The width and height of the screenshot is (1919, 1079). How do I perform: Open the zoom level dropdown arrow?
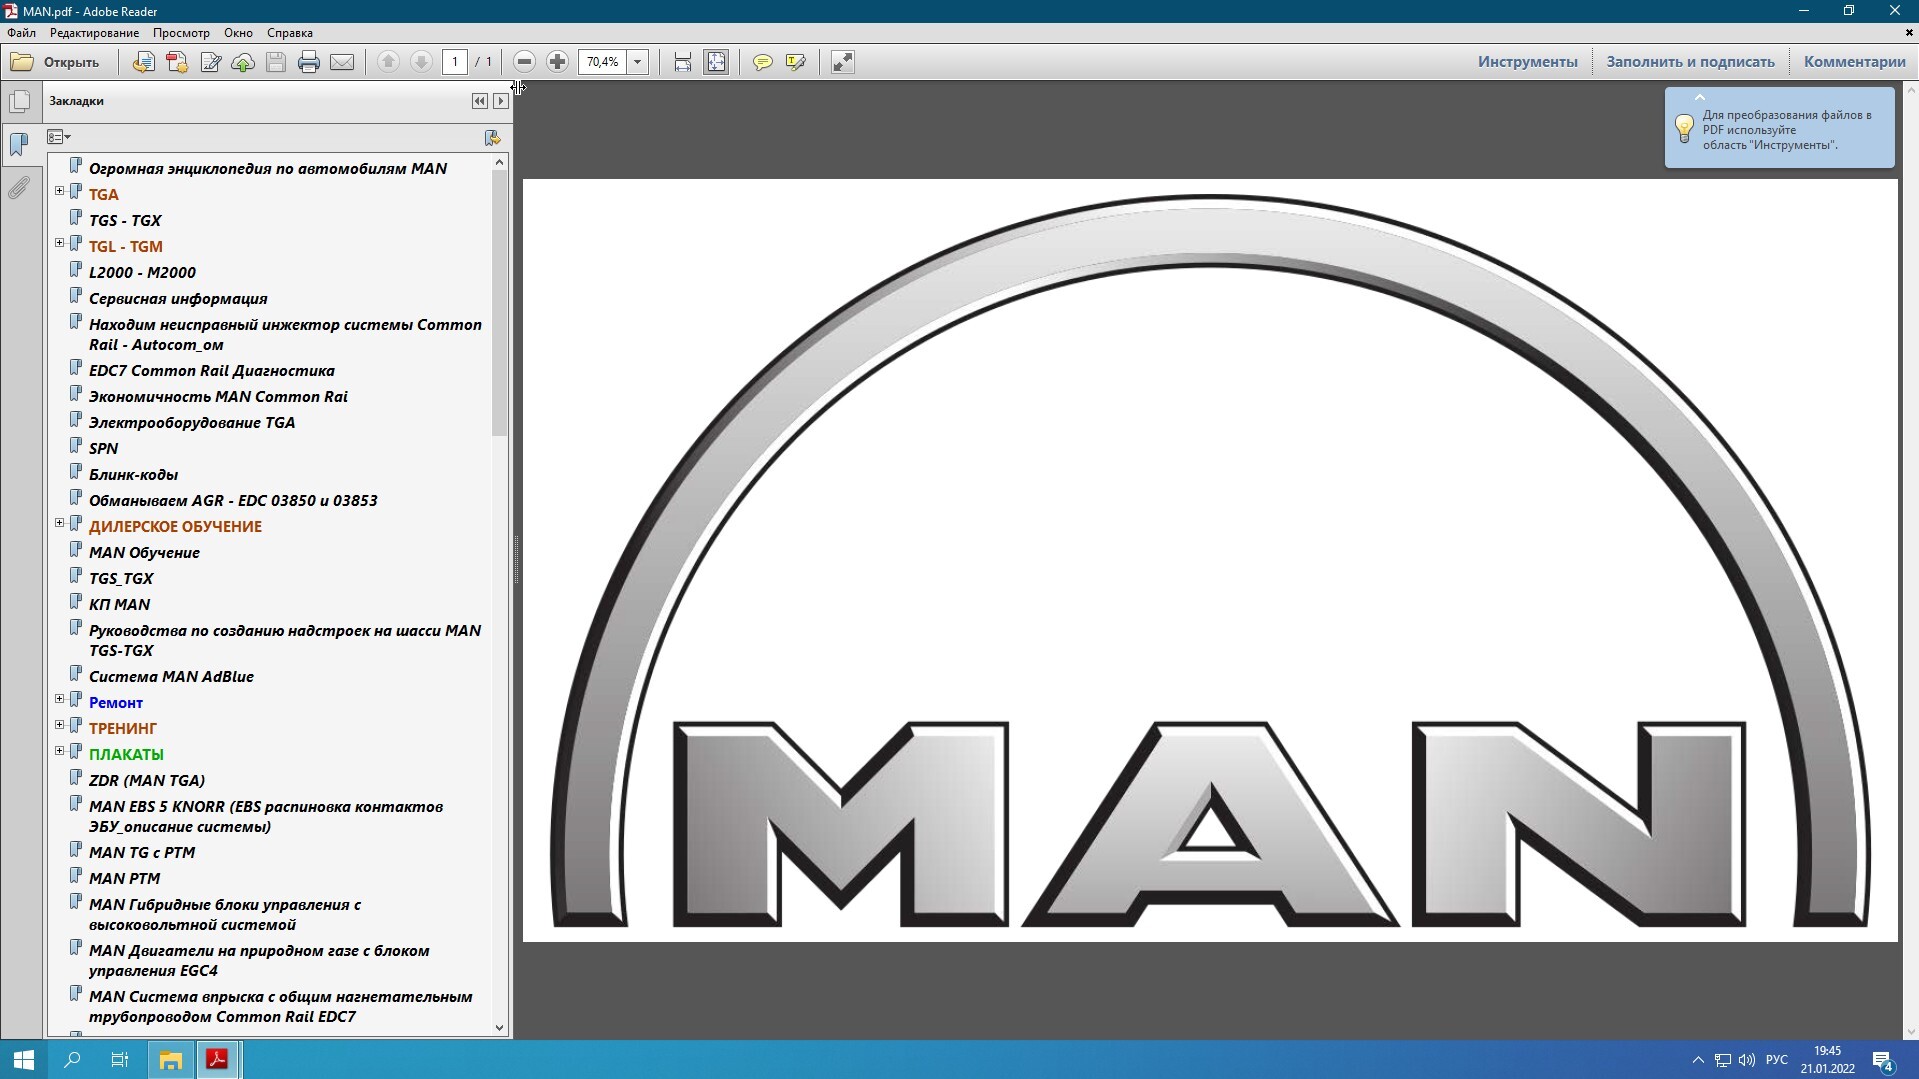click(x=638, y=62)
